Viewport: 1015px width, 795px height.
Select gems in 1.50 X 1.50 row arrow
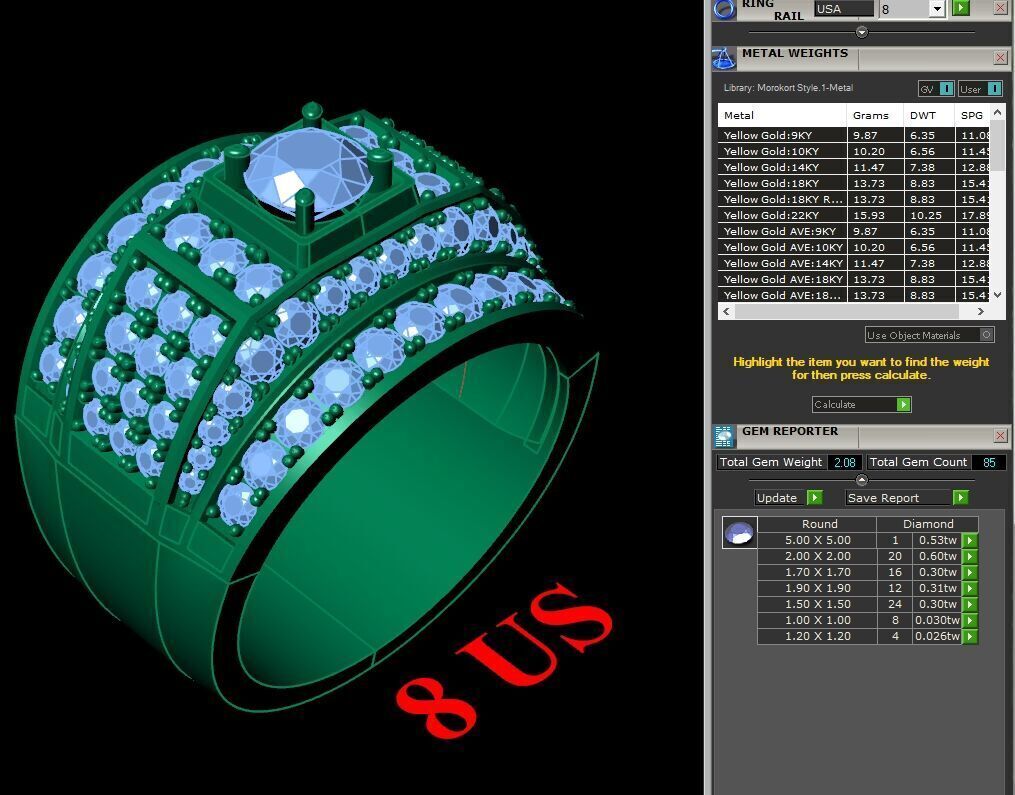[970, 605]
